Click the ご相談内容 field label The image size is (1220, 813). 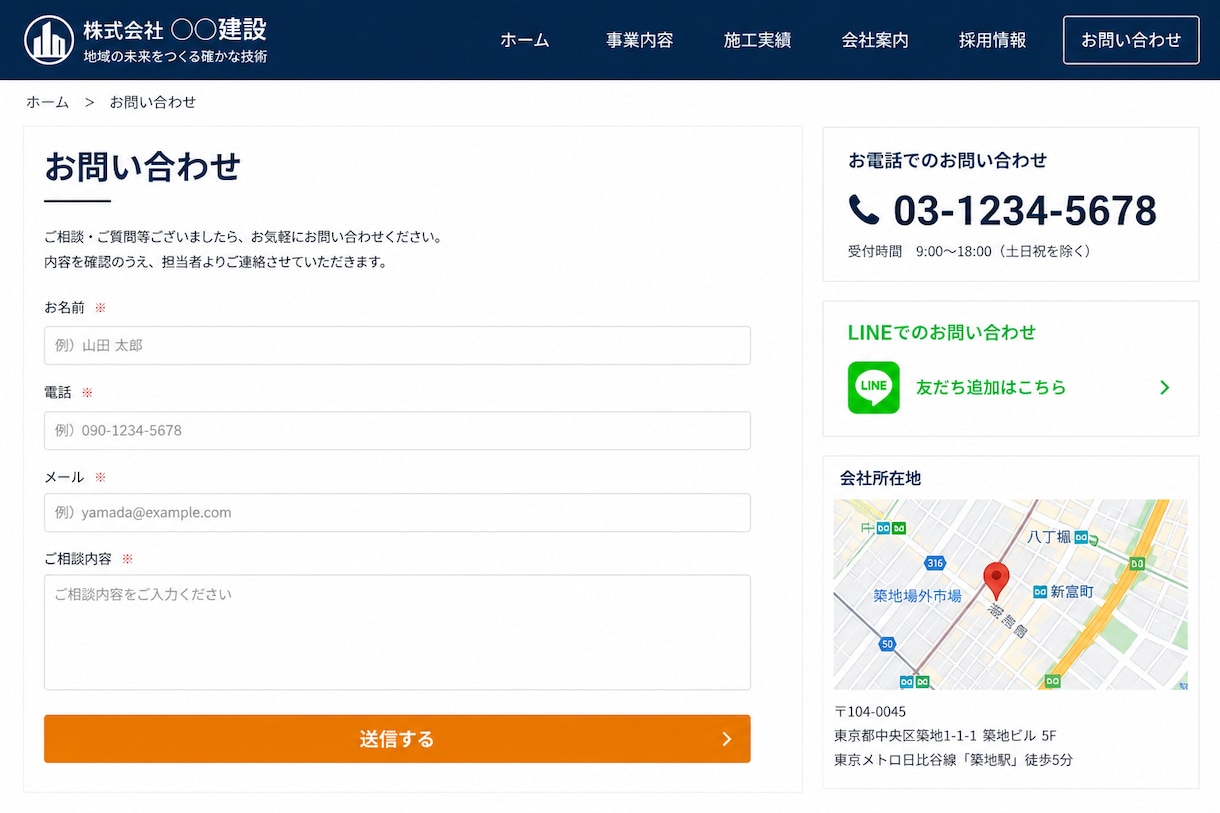(78, 559)
